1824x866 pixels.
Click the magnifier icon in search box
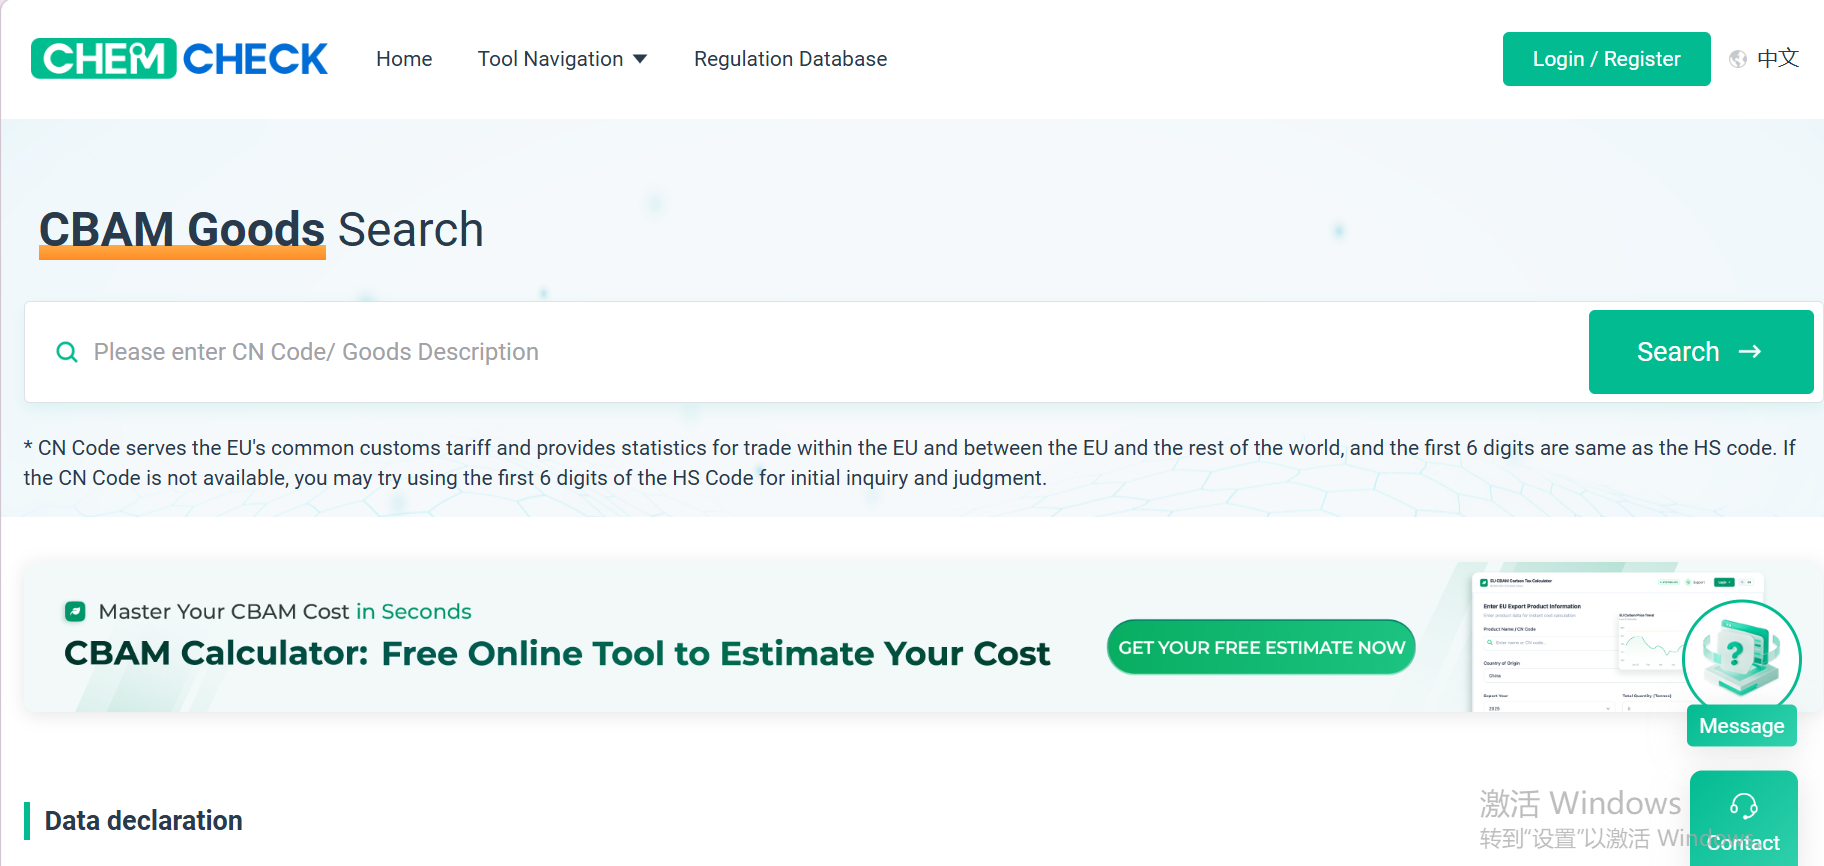(67, 352)
